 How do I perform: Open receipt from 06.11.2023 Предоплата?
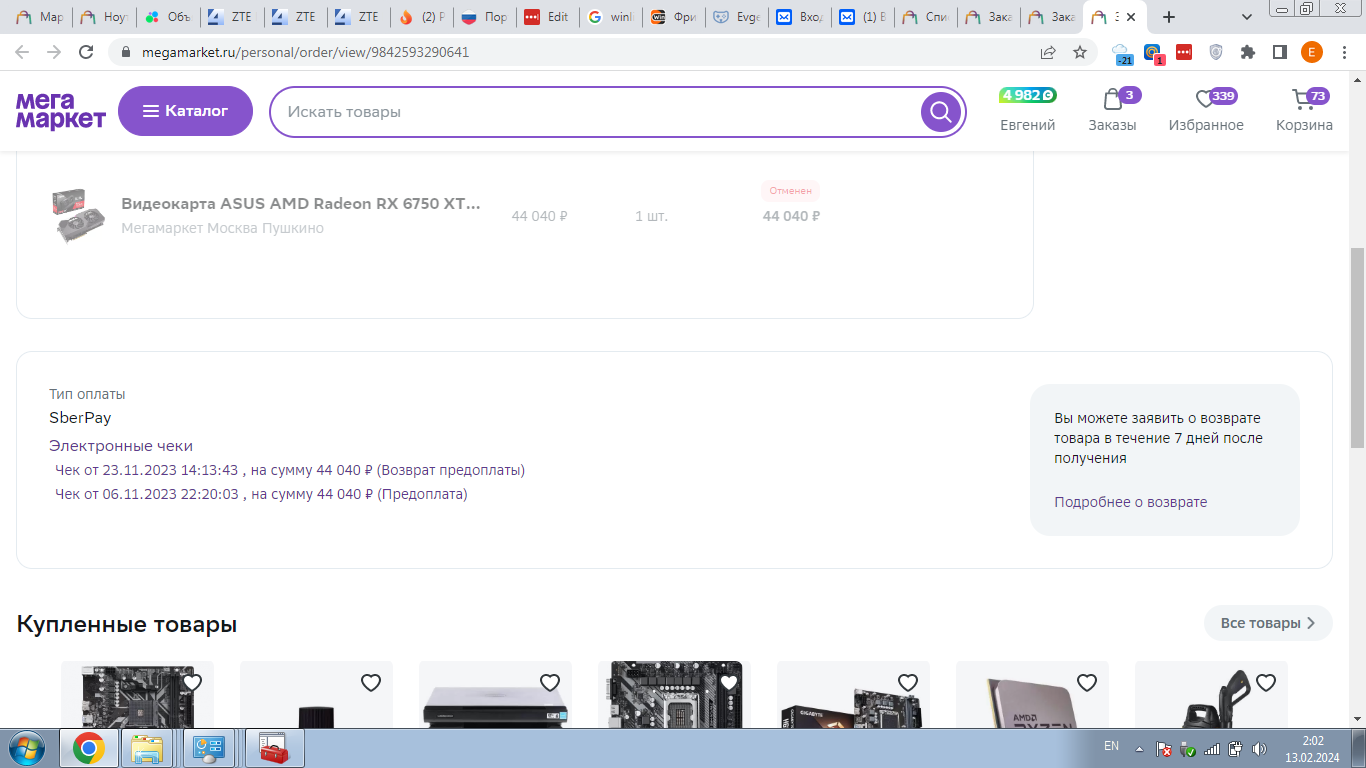[261, 494]
